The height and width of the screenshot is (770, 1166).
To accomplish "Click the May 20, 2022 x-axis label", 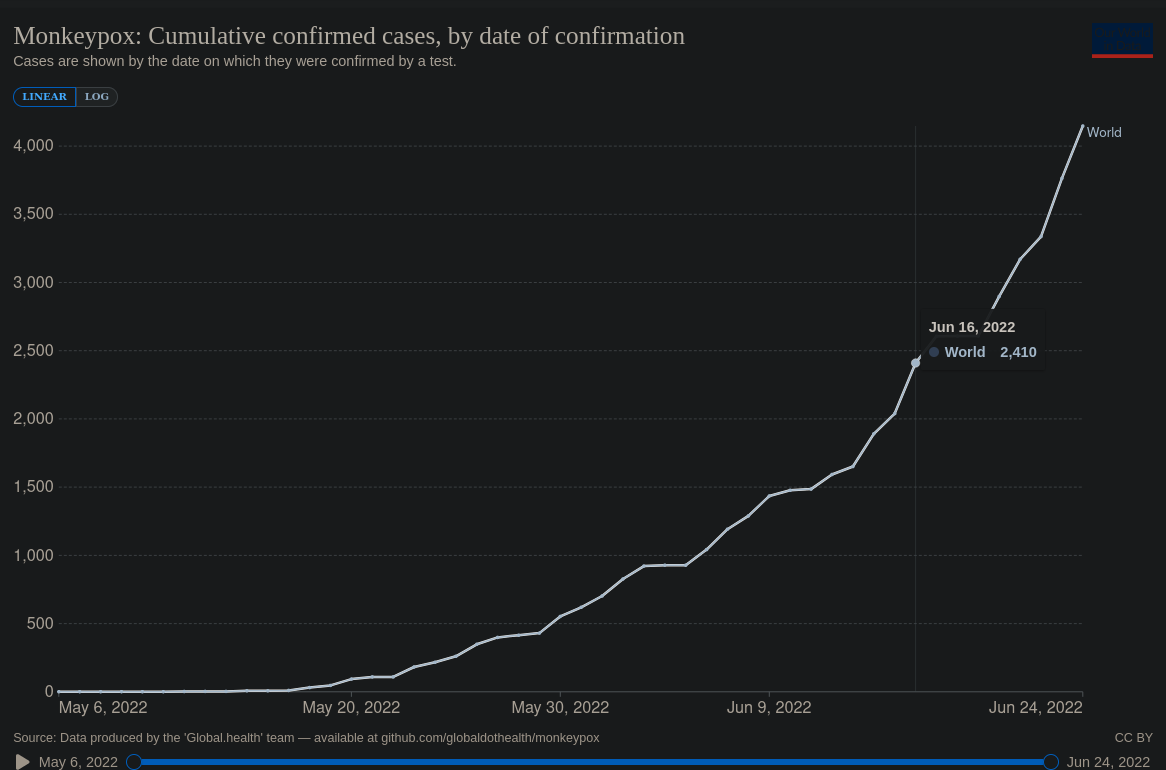I will click(351, 708).
